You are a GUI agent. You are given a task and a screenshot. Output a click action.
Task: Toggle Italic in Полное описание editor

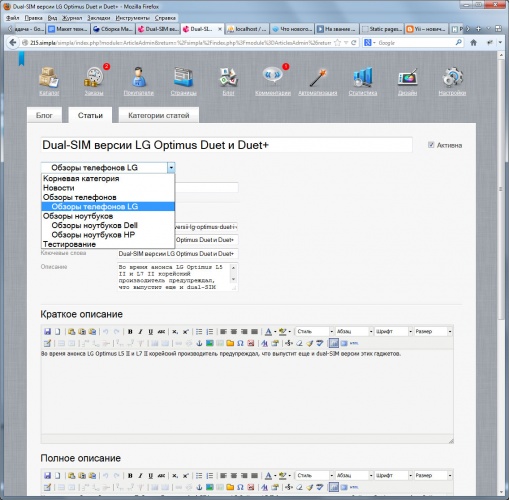(x=140, y=476)
